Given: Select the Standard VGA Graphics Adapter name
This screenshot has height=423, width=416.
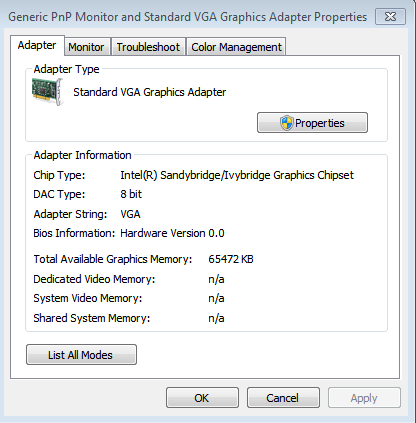Looking at the screenshot, I should point(150,92).
